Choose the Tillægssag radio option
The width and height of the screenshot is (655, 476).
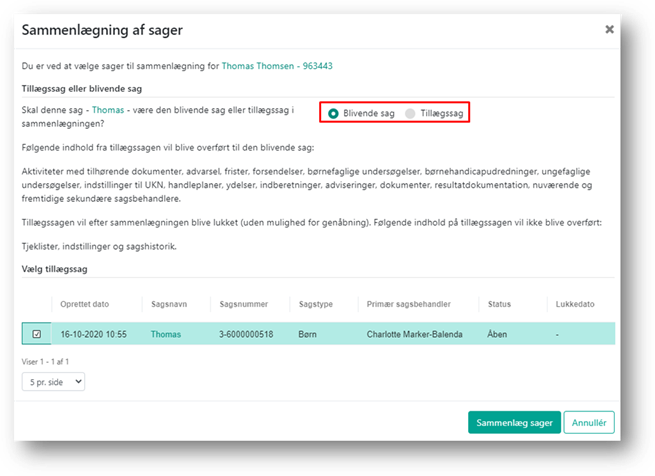[x=410, y=114]
